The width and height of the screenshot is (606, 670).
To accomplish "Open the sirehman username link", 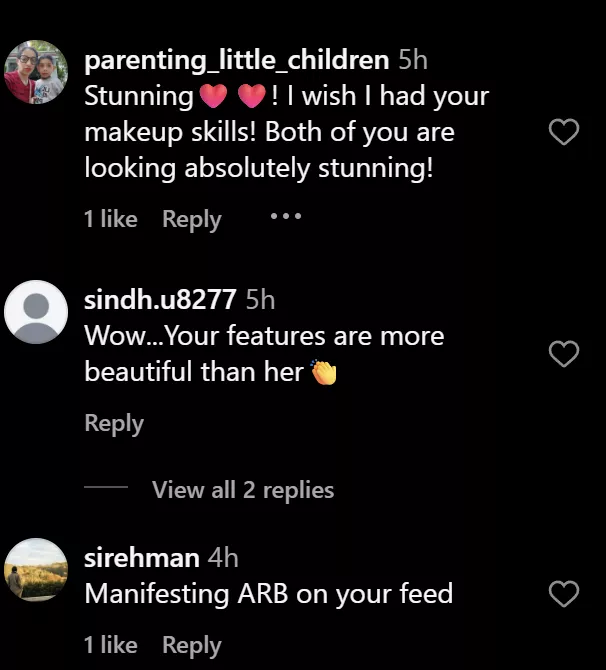I will [142, 557].
